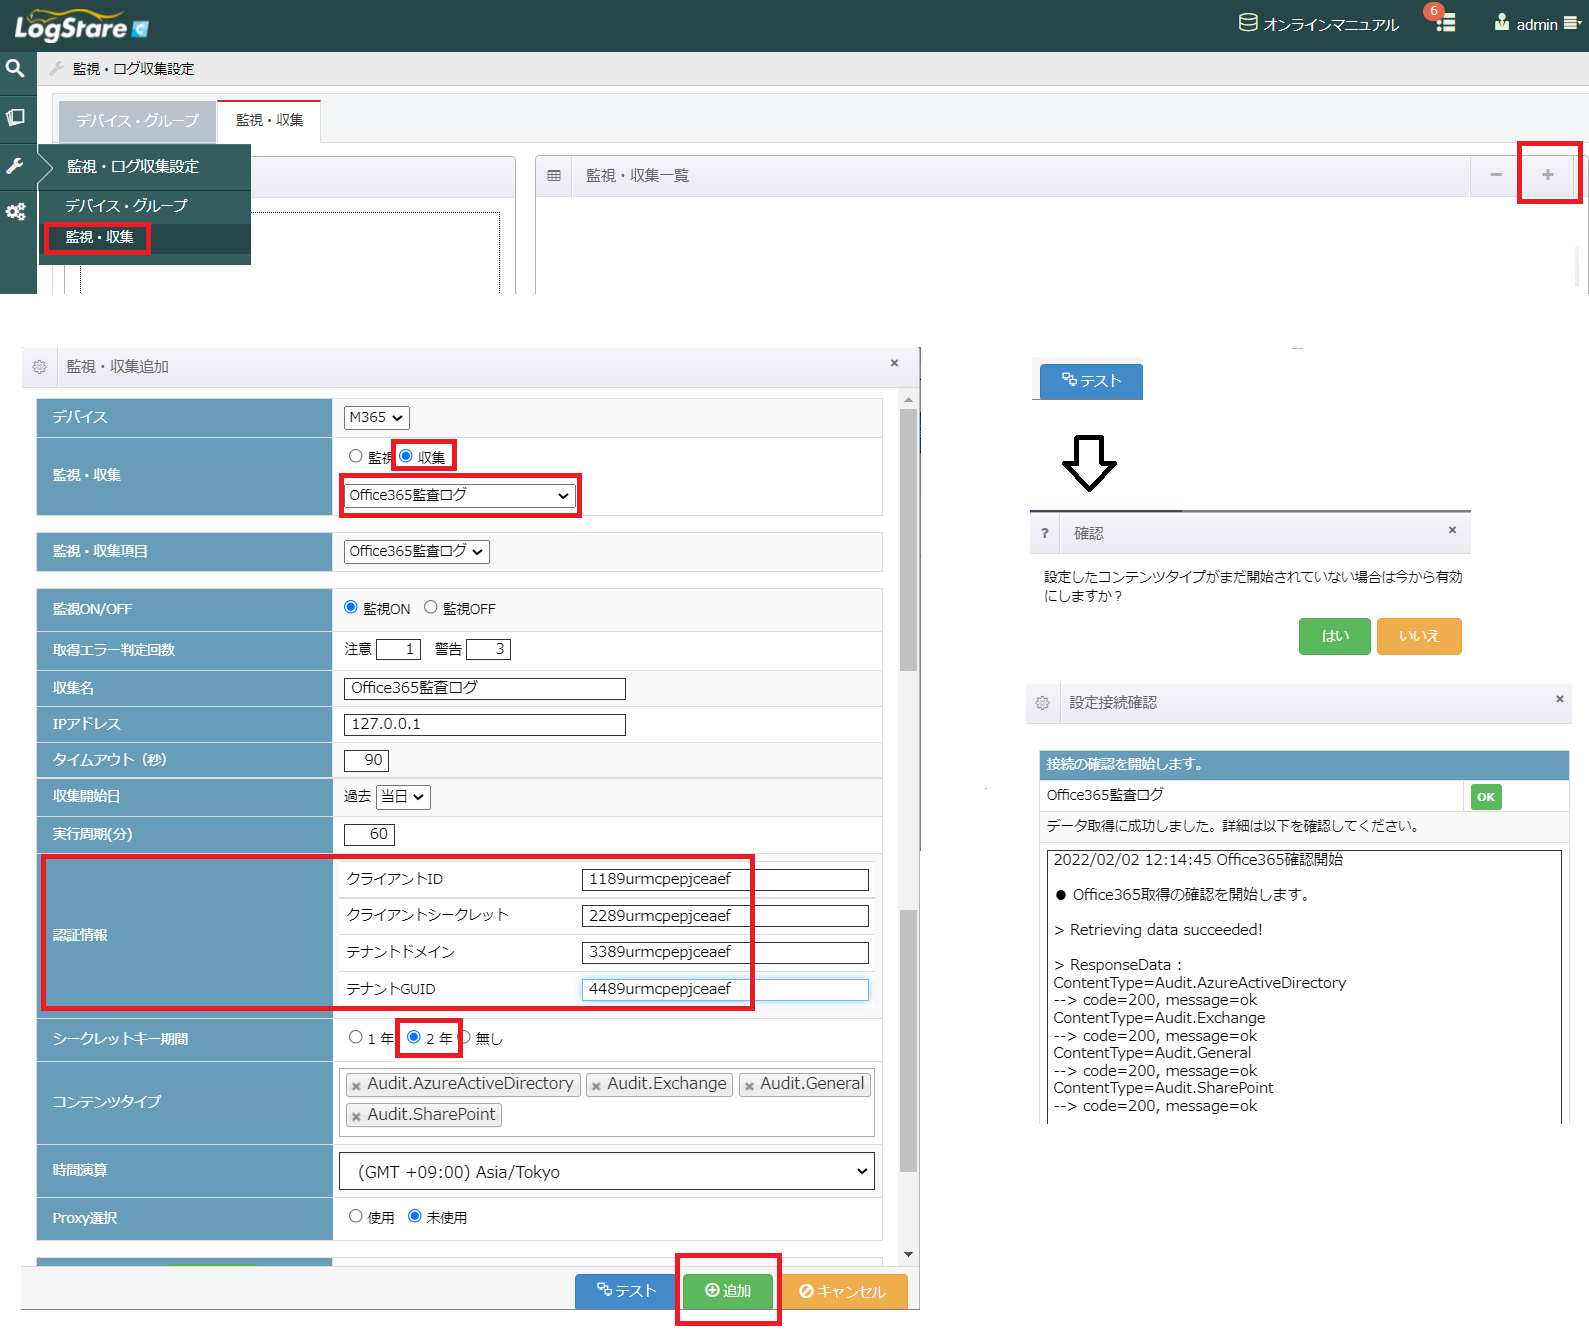1589x1342 pixels.
Task: Select 監視・収集 in the side menu
Action: pyautogui.click(x=99, y=237)
